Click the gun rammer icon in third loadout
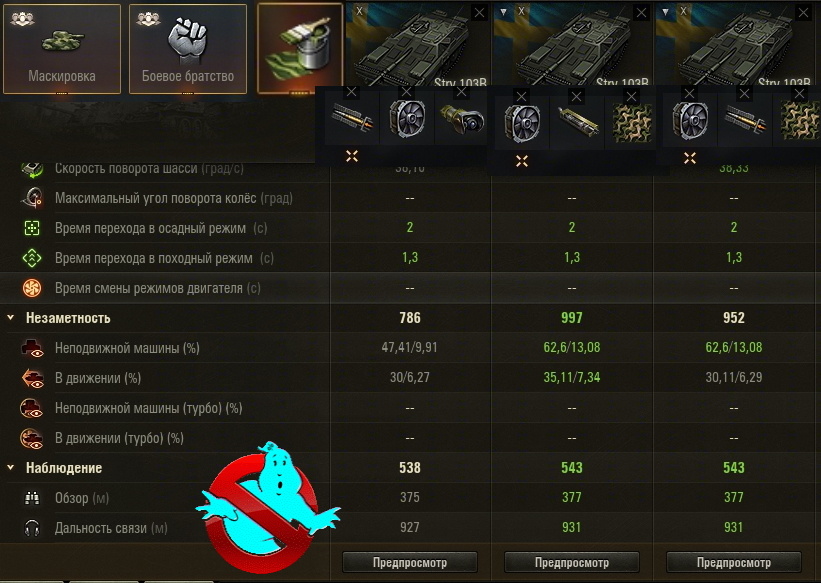This screenshot has height=583, width=821. coord(745,122)
